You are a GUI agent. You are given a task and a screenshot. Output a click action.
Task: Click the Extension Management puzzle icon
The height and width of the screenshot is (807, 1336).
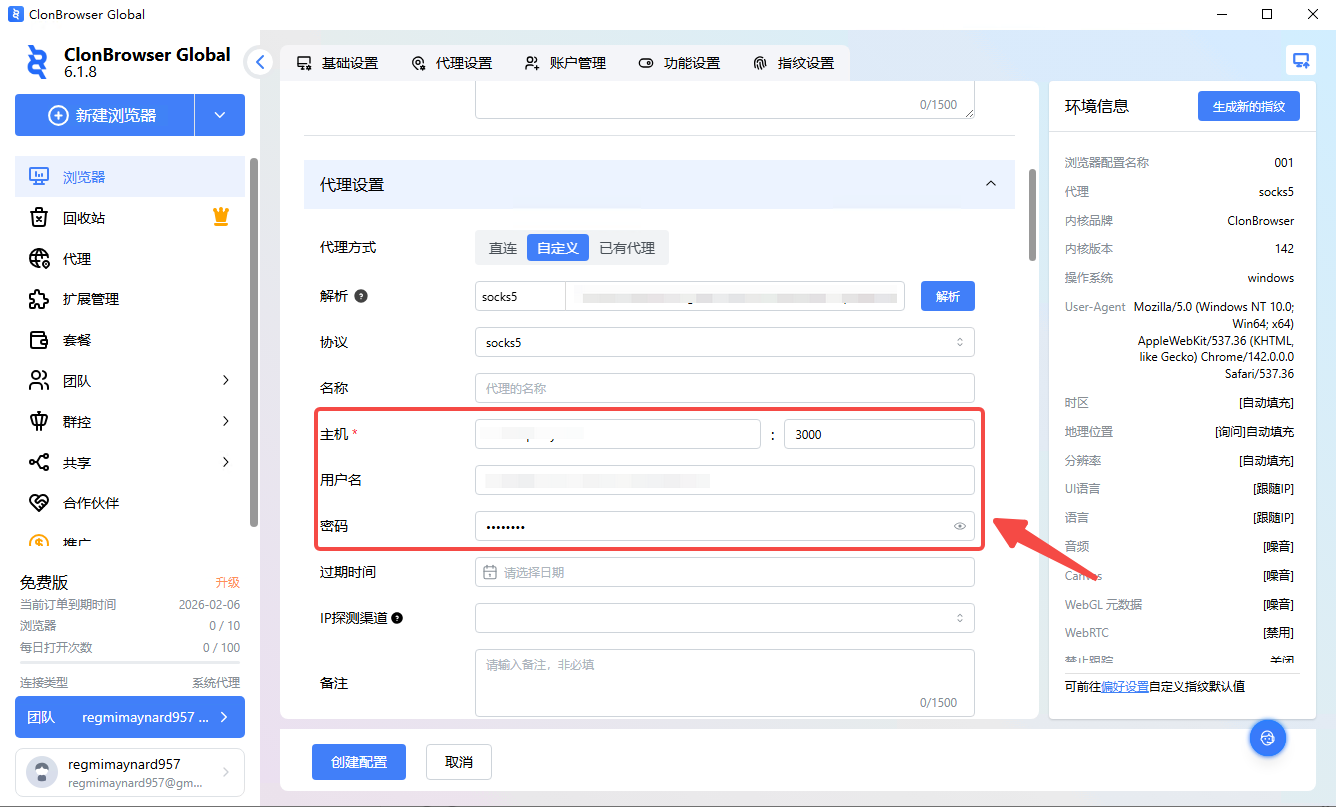39,299
